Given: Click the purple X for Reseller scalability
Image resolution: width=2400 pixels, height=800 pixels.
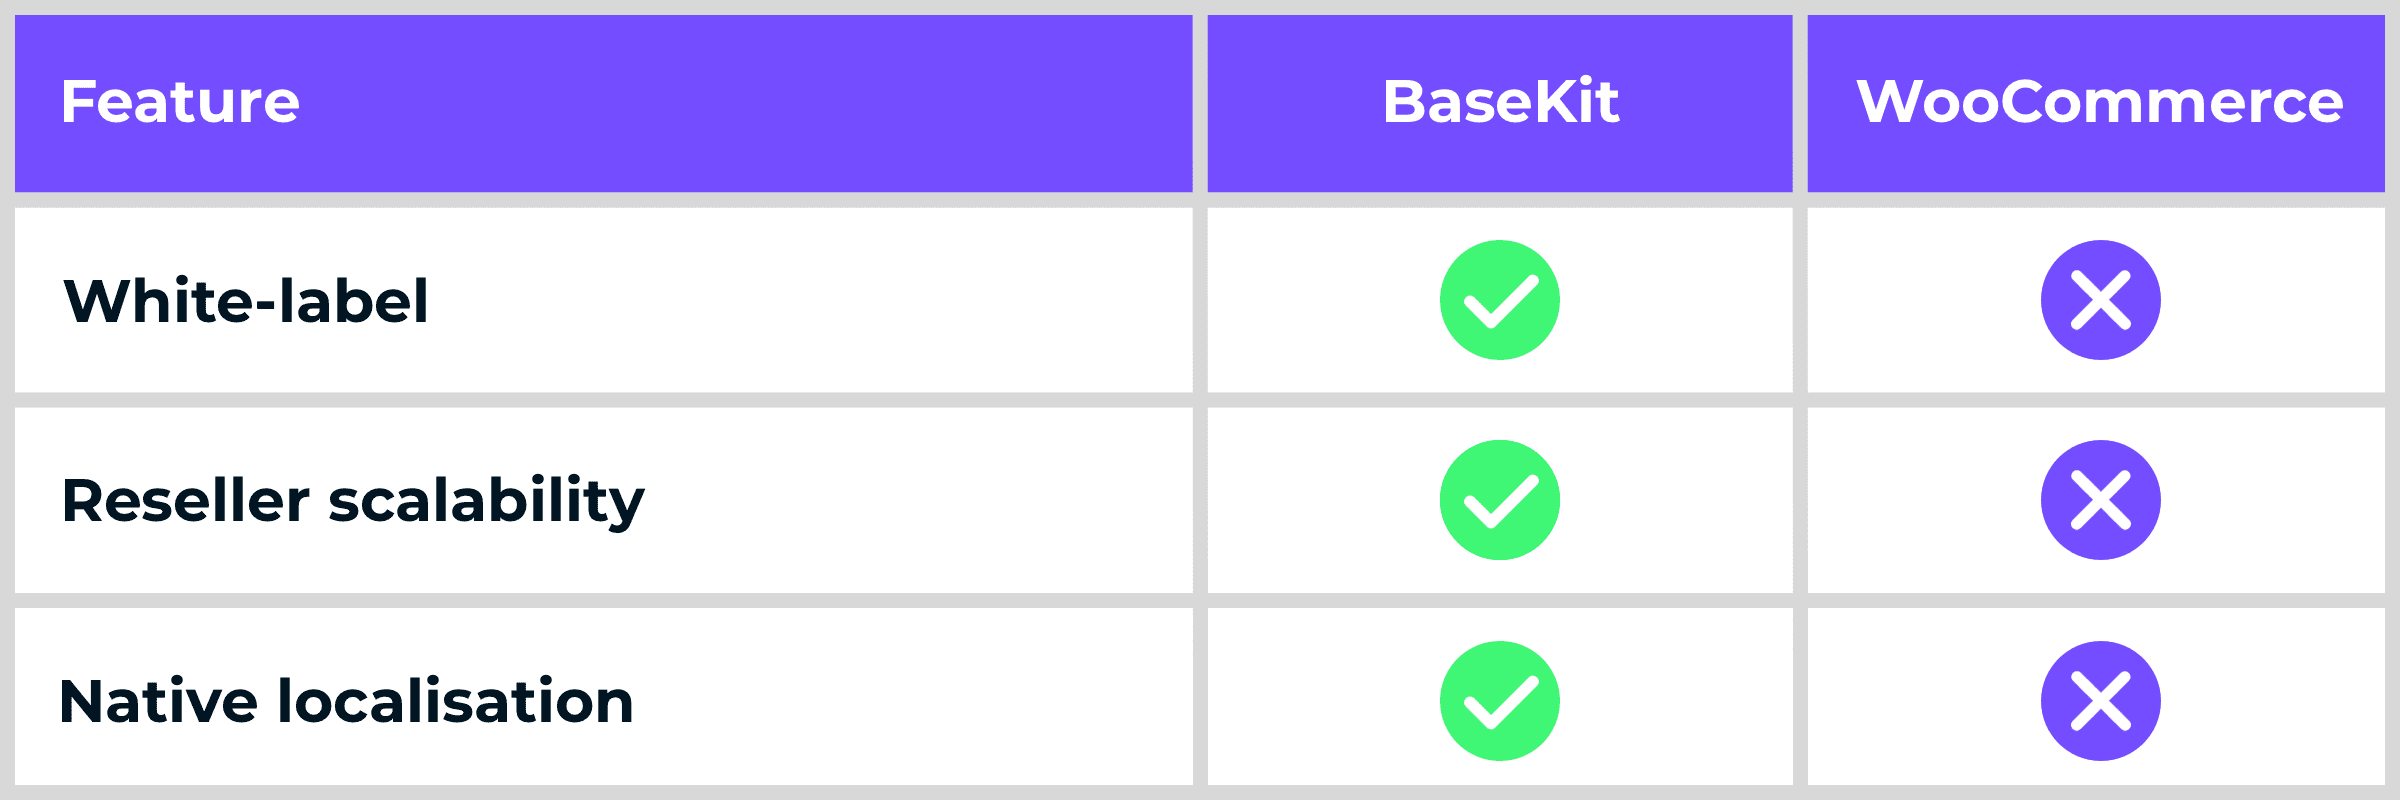Looking at the screenshot, I should click(x=2100, y=500).
